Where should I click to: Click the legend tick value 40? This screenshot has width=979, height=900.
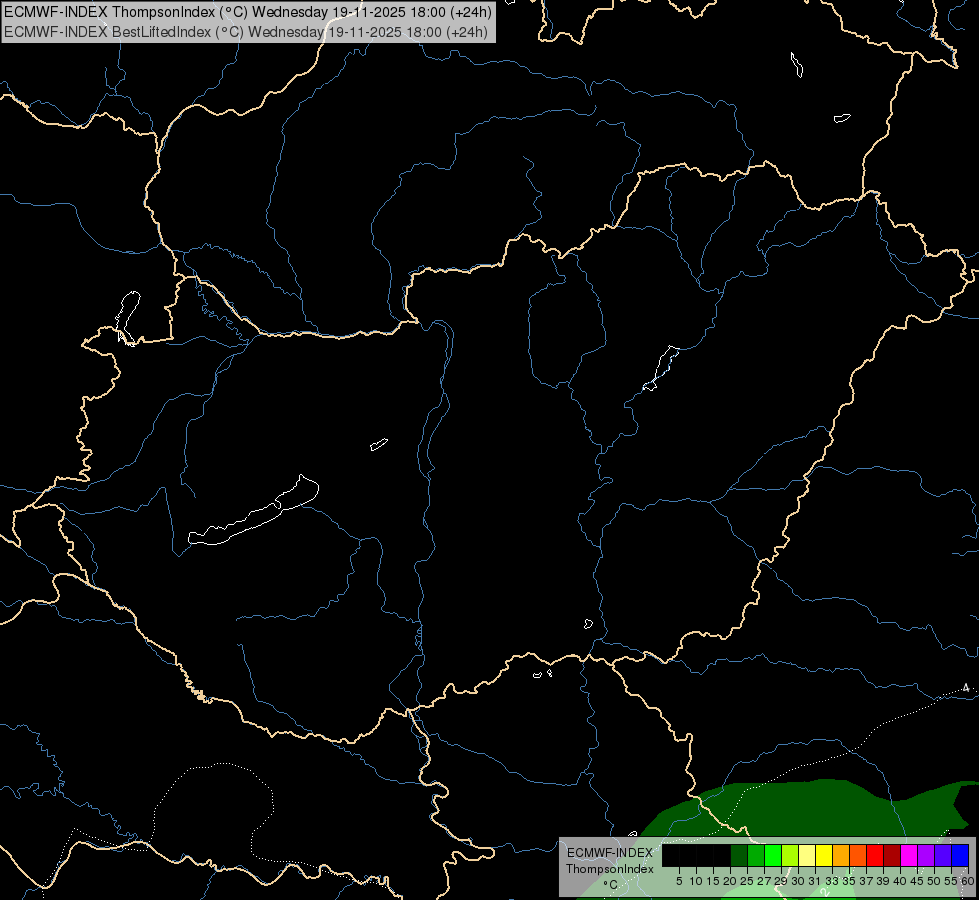point(900,881)
